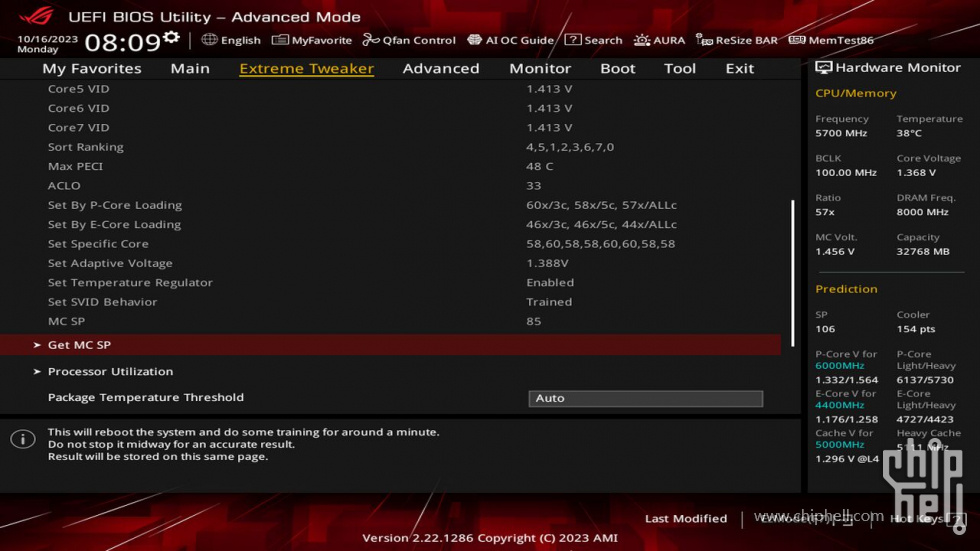Open the AI OC Guide icon
The width and height of the screenshot is (980, 551).
point(474,40)
